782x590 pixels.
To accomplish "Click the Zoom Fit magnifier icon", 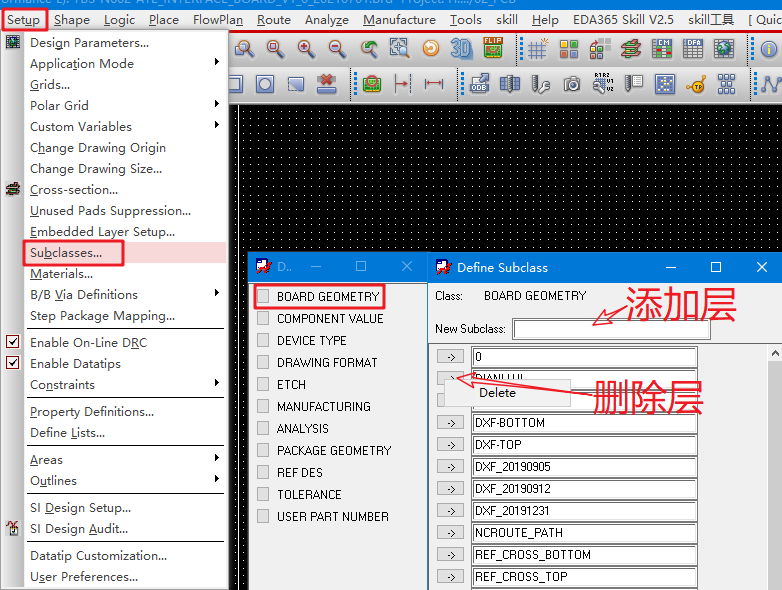I will pos(275,48).
